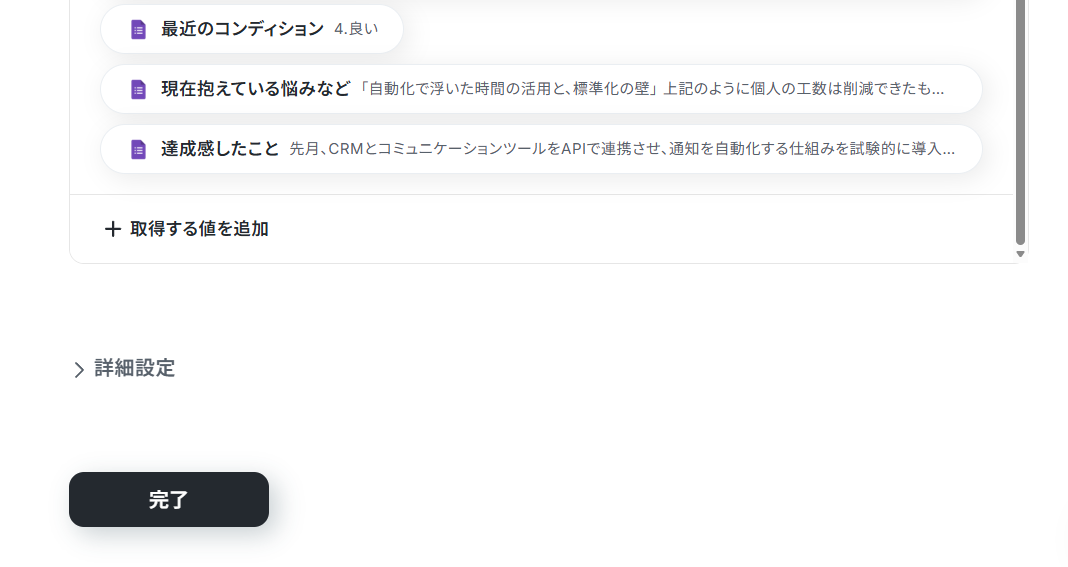Screen dimensions: 1068x567
Task: Click 取得する値を追加 to add a value
Action: 199,229
